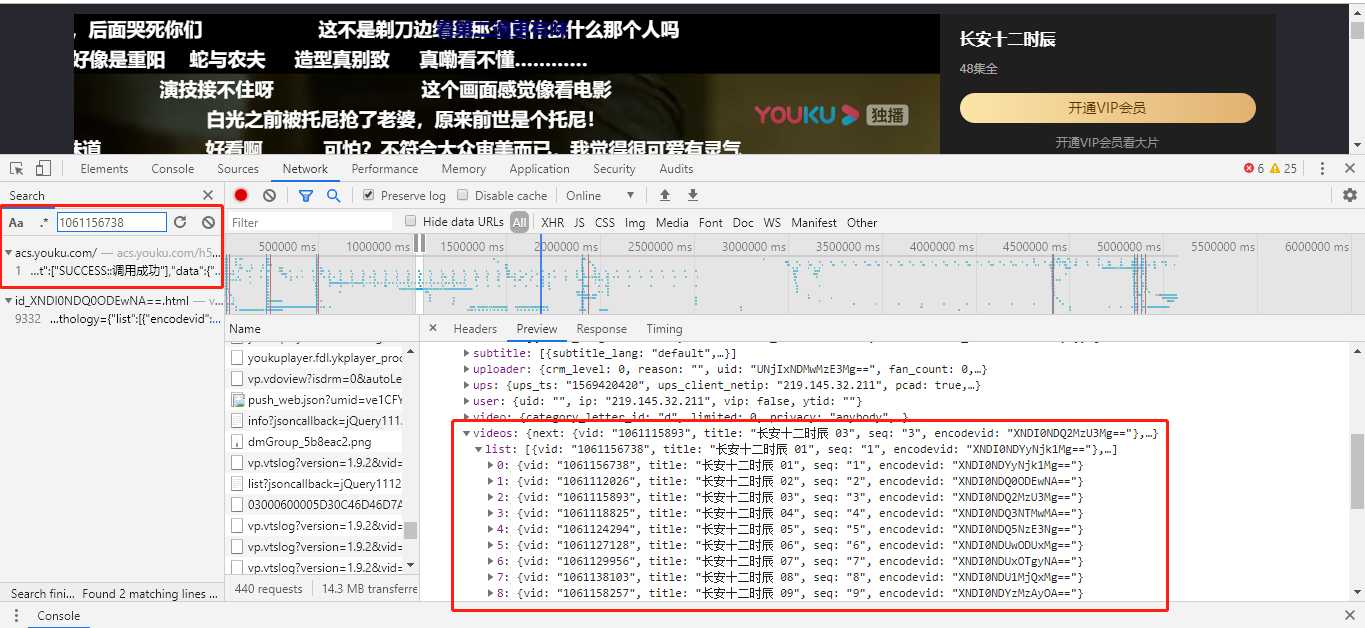The height and width of the screenshot is (628, 1365).
Task: Click file icon of youkuplayer.fdl.ykplayer request
Action: [238, 358]
